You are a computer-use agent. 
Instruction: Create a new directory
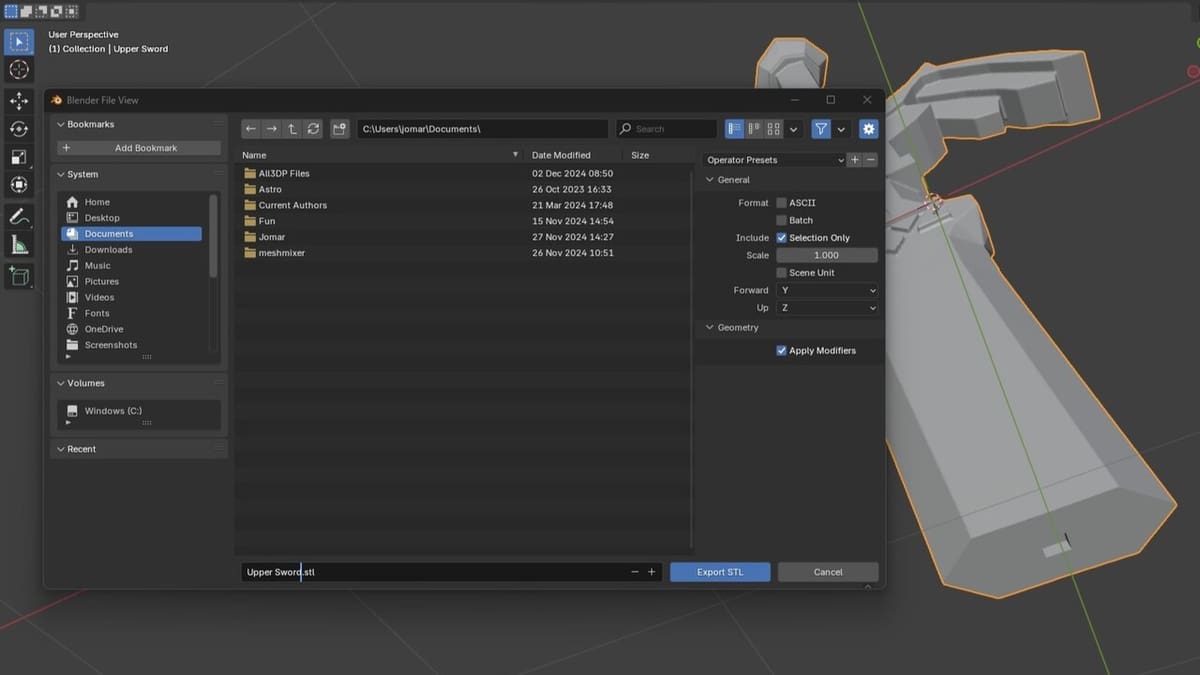(x=340, y=129)
